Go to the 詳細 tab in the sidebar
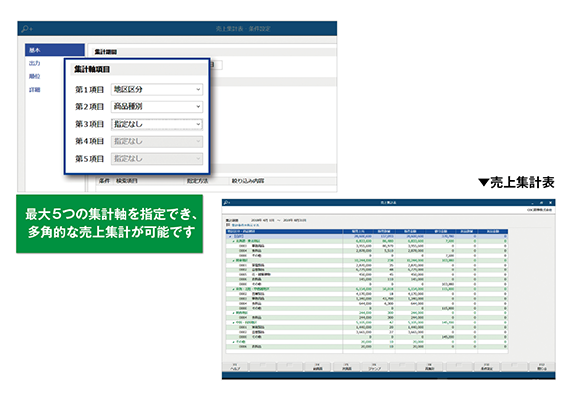Viewport: 575px width, 401px height. 34,89
